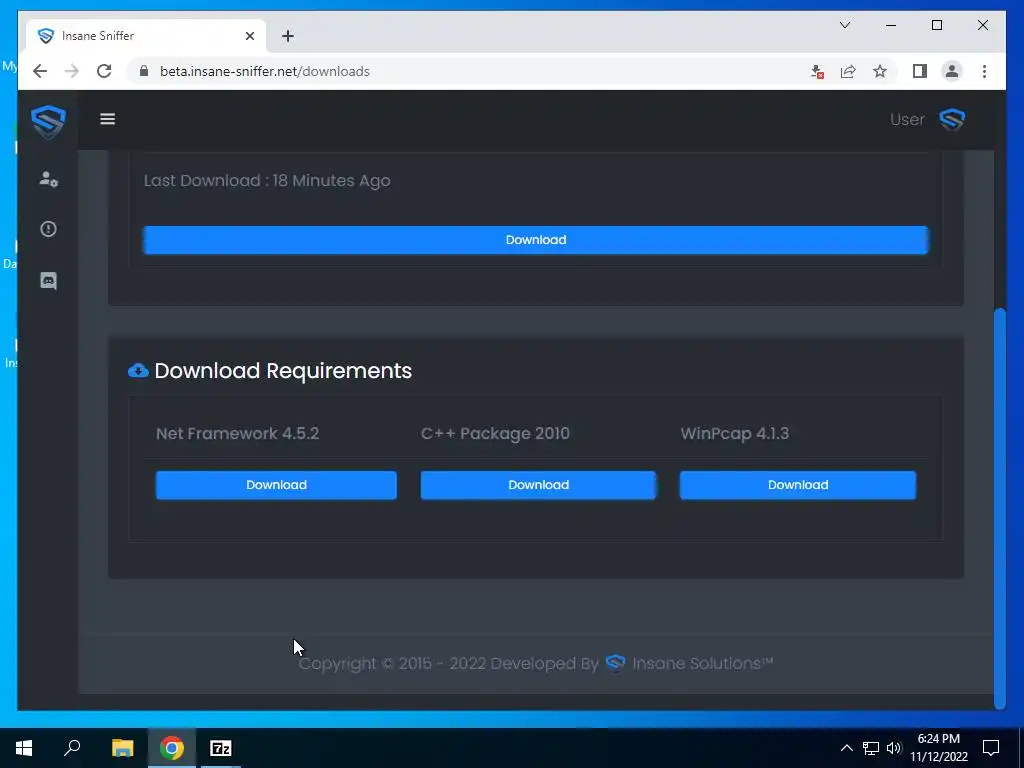Open the taskbar clock and date

tap(939, 748)
